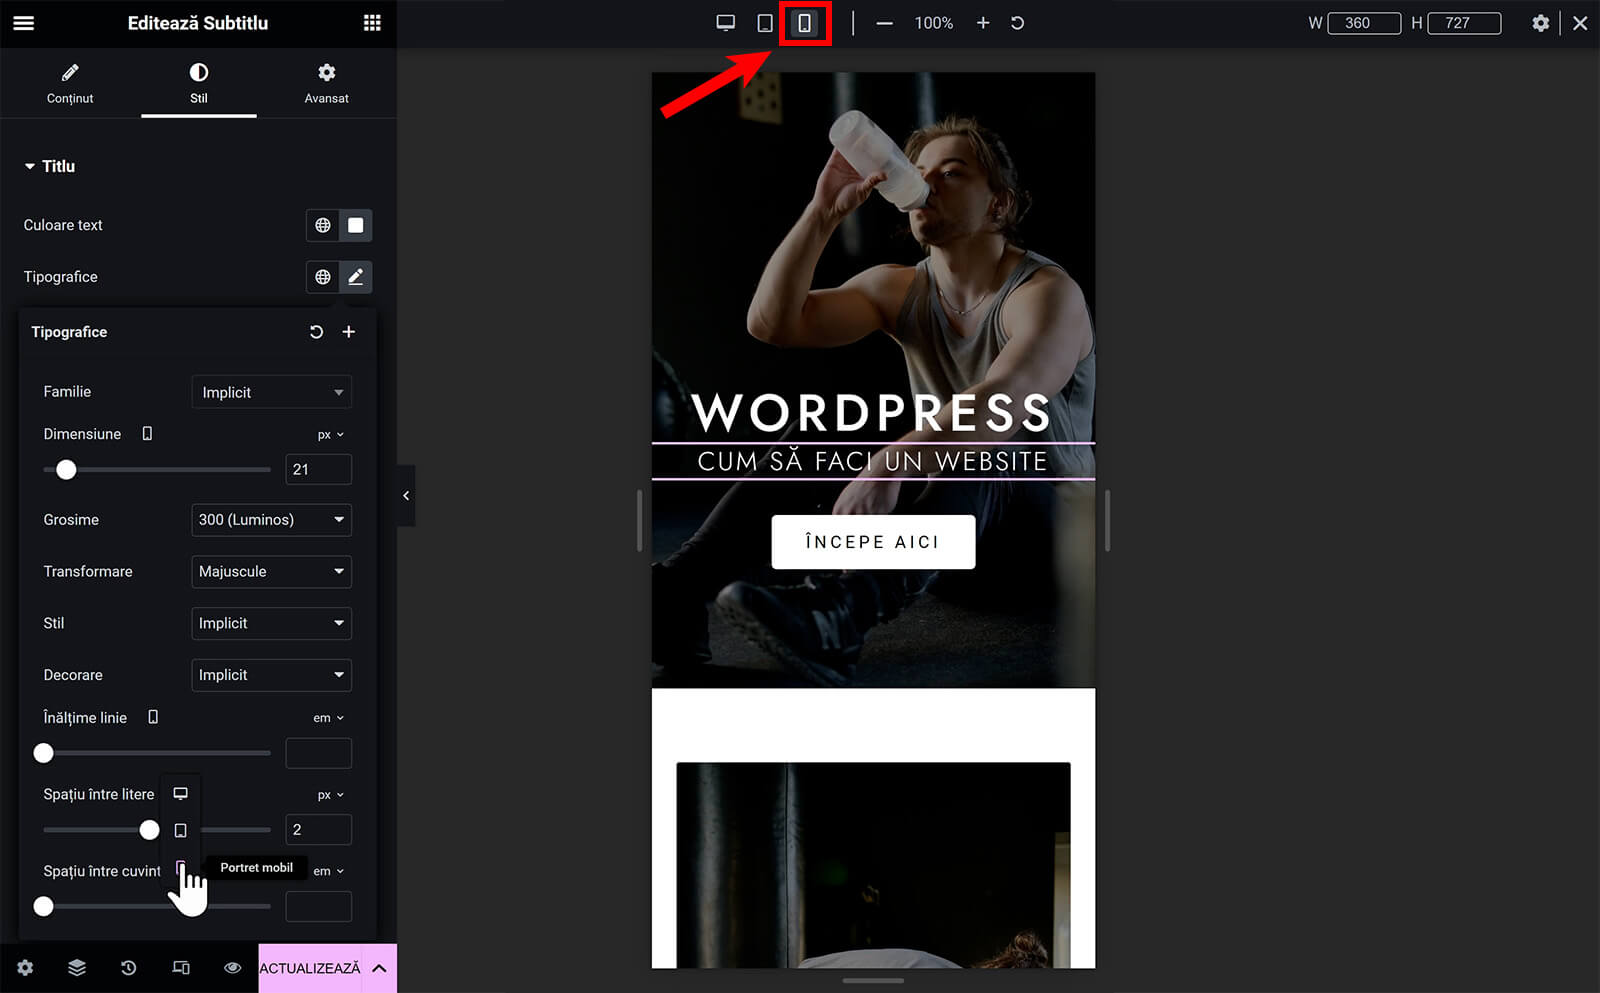Switch preview to Desktop device
This screenshot has height=993, width=1600.
726,23
